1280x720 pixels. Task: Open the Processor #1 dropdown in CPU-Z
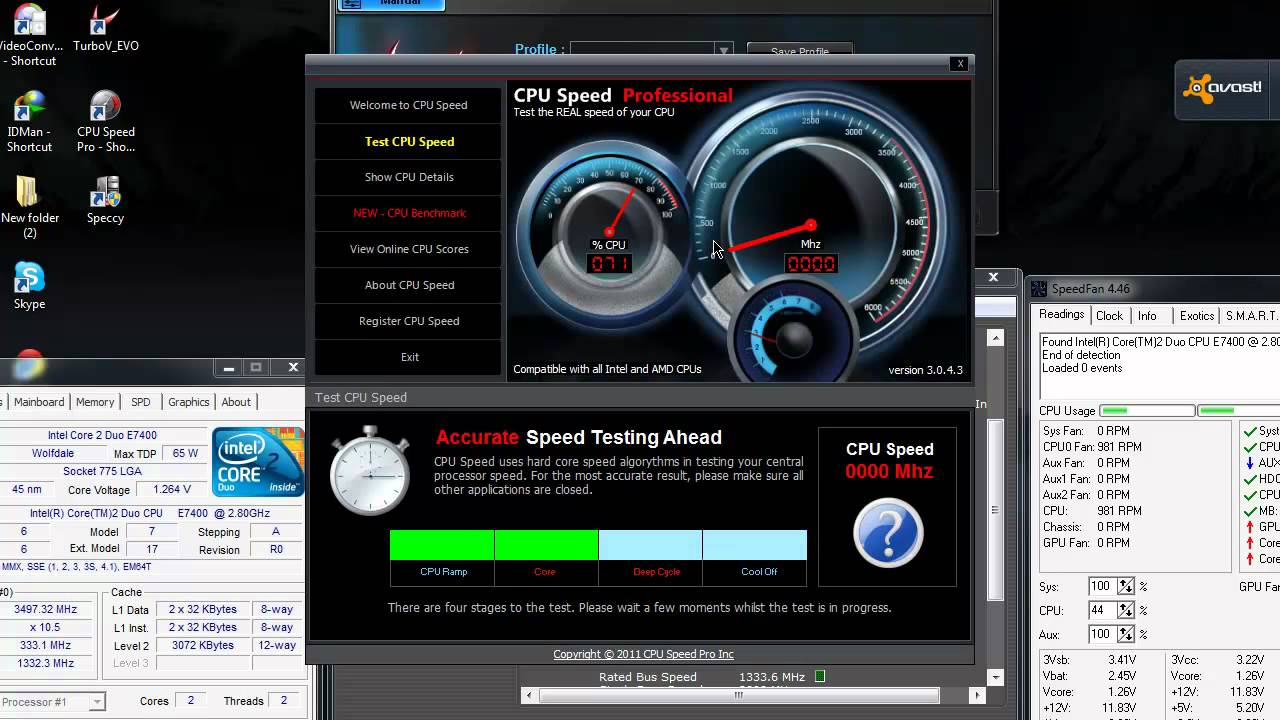(x=97, y=702)
